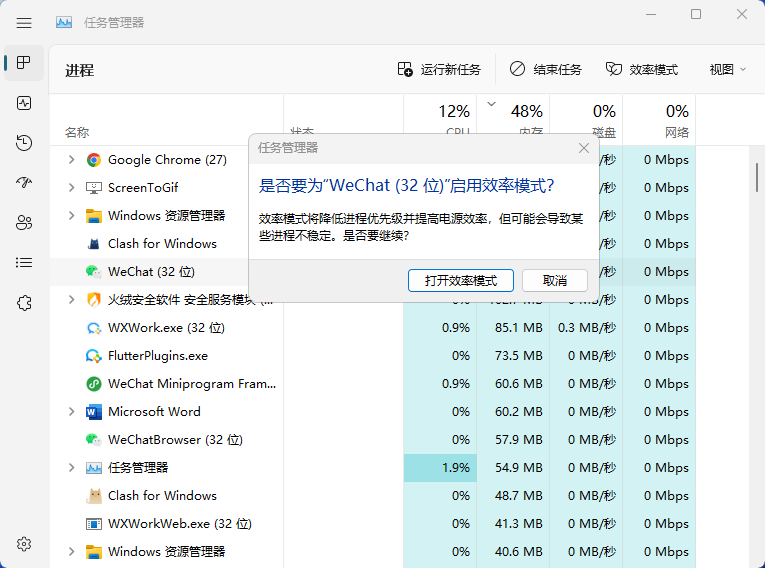
Task: Click the tan cat Clash for Windows icon
Action: pyautogui.click(x=94, y=496)
